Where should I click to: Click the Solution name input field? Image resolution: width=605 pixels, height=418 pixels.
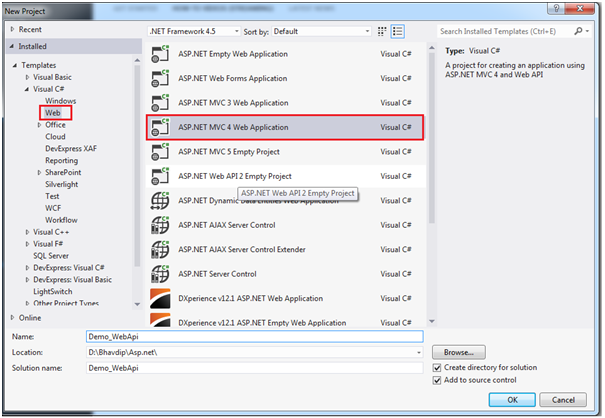(255, 368)
